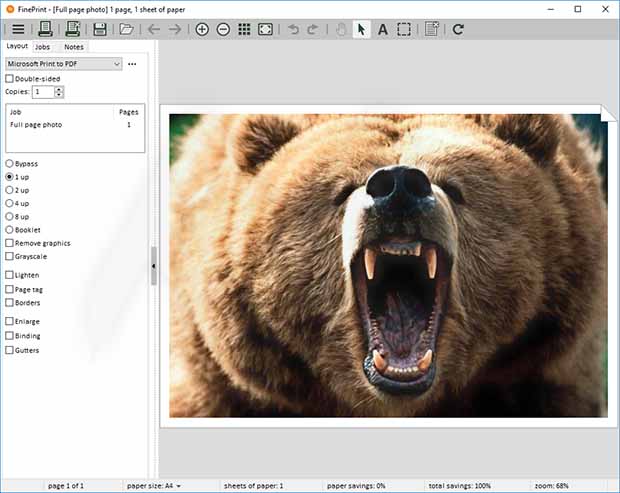Viewport: 620px width, 493px height.
Task: Collapse the side panel arrow handle
Action: [154, 266]
